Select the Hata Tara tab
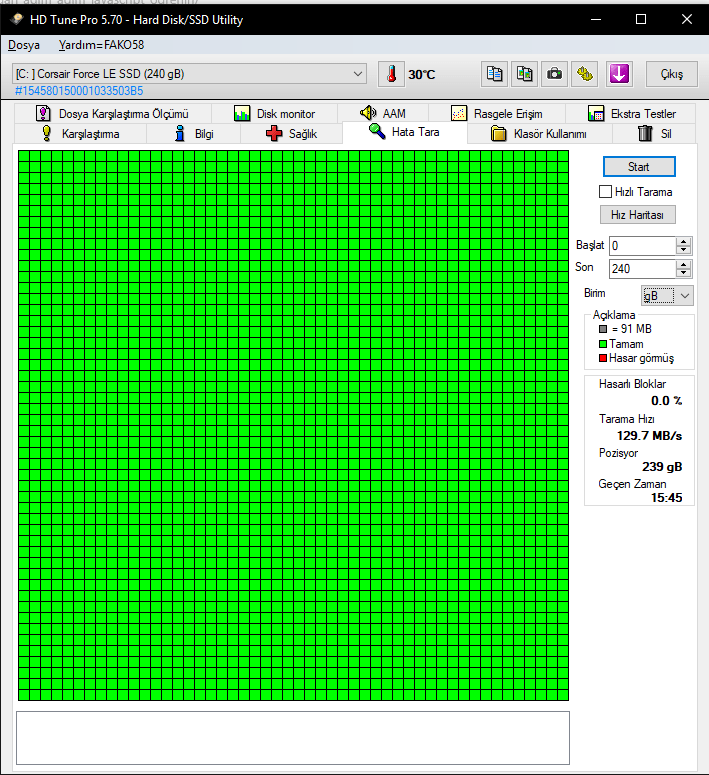This screenshot has height=775, width=709. coord(404,132)
